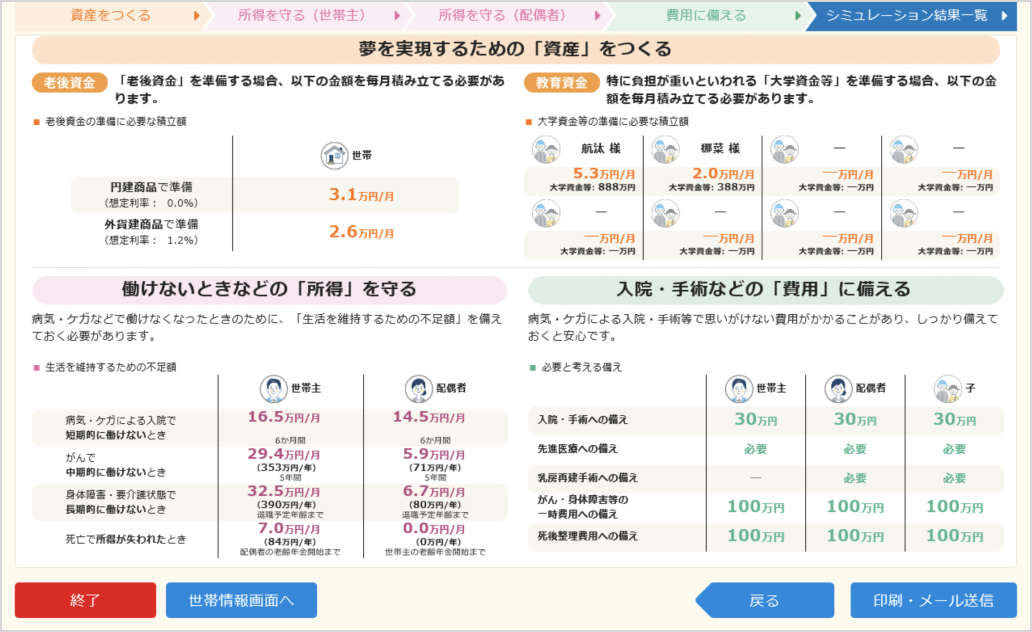Click the avatar icon beside 航汰 様
The width and height of the screenshot is (1032, 632).
pos(546,149)
